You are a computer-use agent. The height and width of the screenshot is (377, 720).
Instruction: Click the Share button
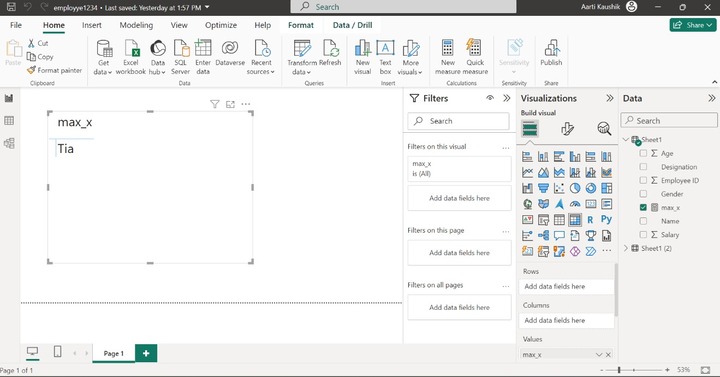point(693,25)
